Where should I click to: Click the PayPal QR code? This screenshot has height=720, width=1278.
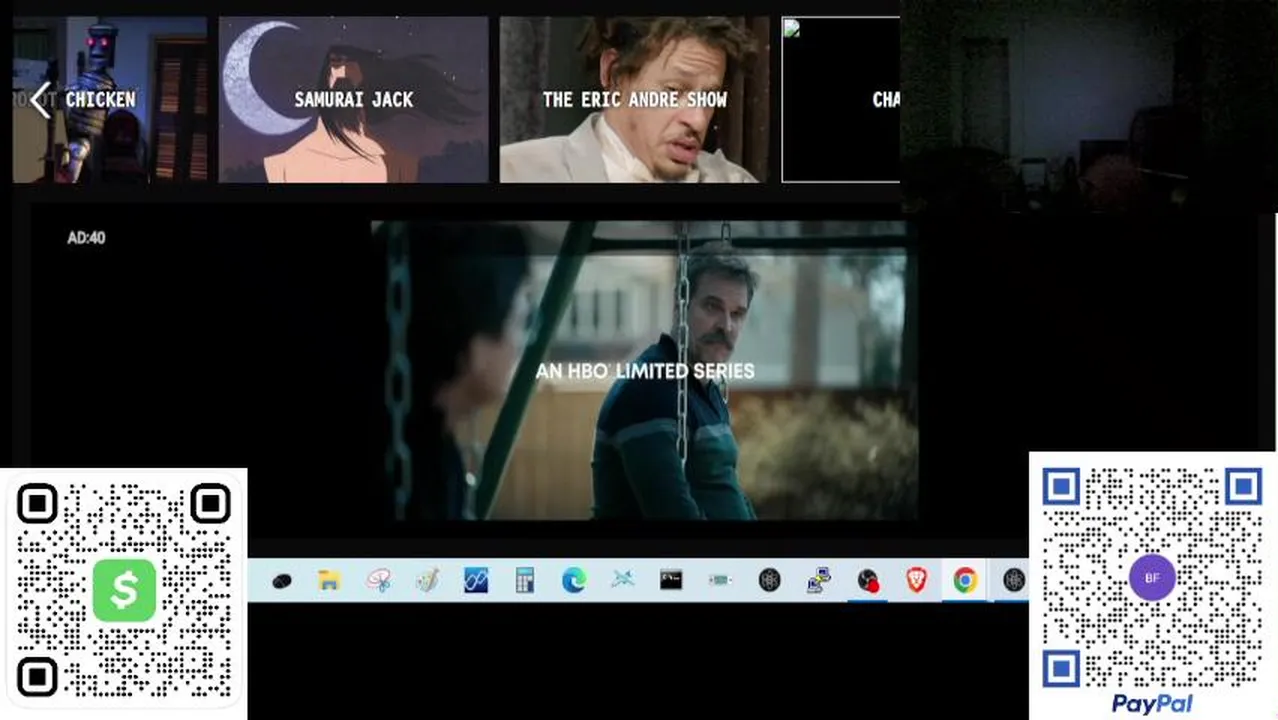tap(1152, 578)
